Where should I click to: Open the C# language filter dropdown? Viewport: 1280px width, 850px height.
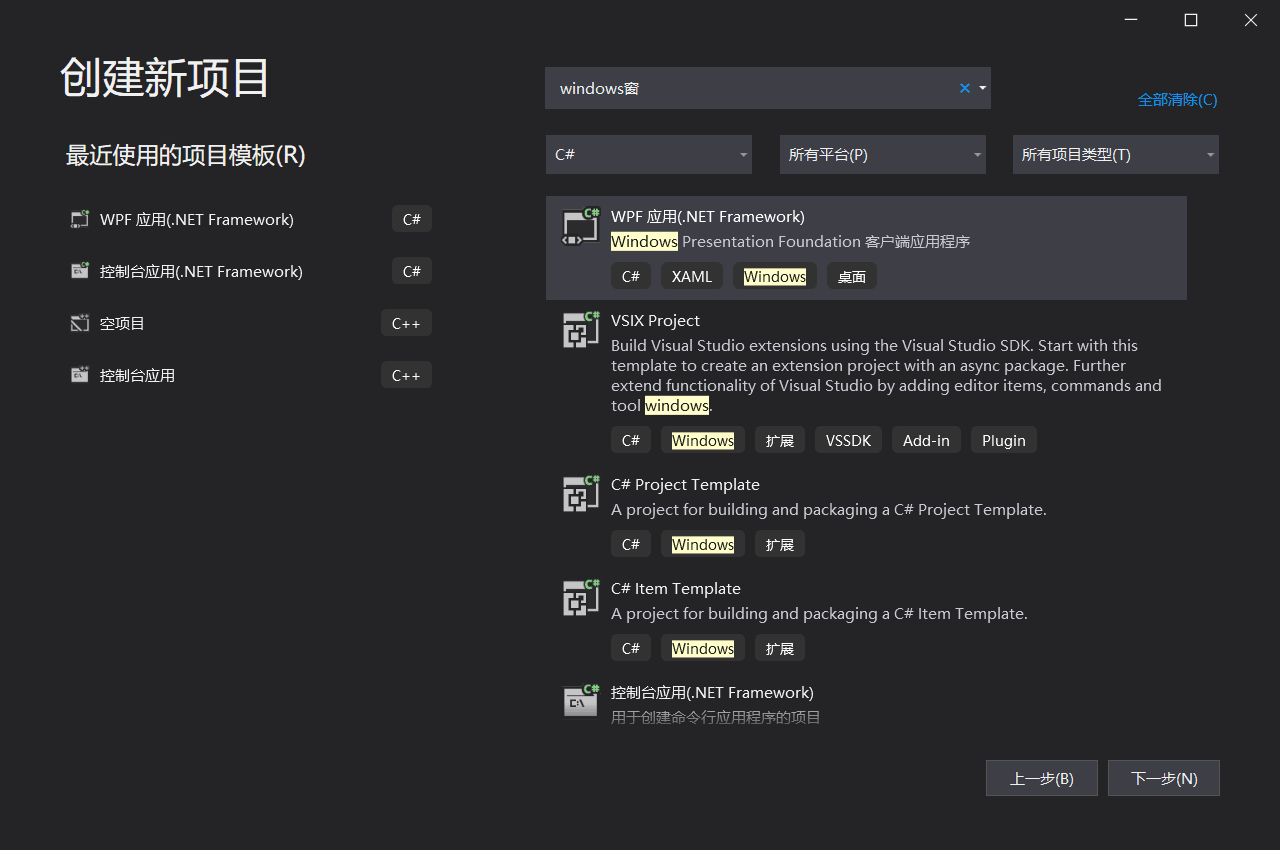click(649, 155)
